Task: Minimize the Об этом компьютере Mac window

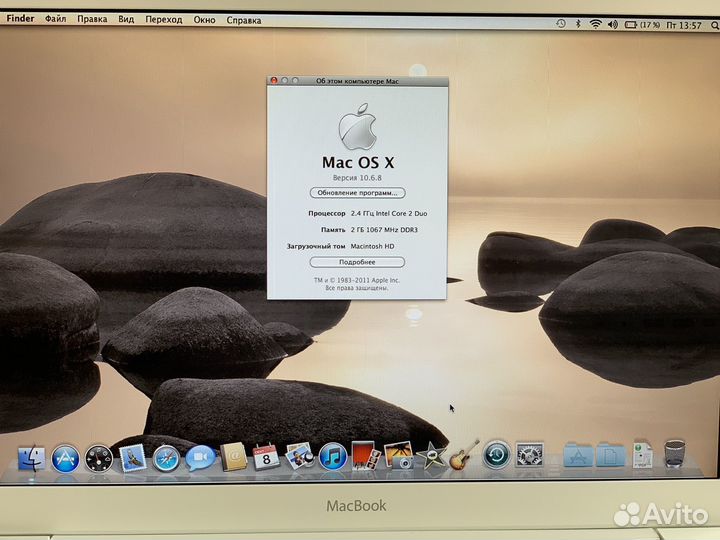Action: (x=285, y=80)
